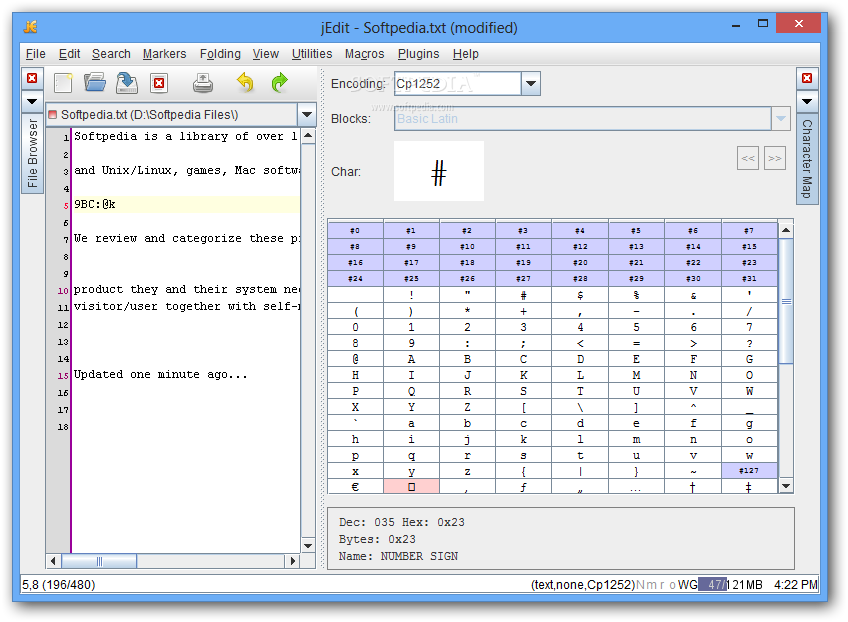Viewport: 848px width, 622px height.
Task: Toggle the Character Map side tab
Action: click(x=807, y=159)
